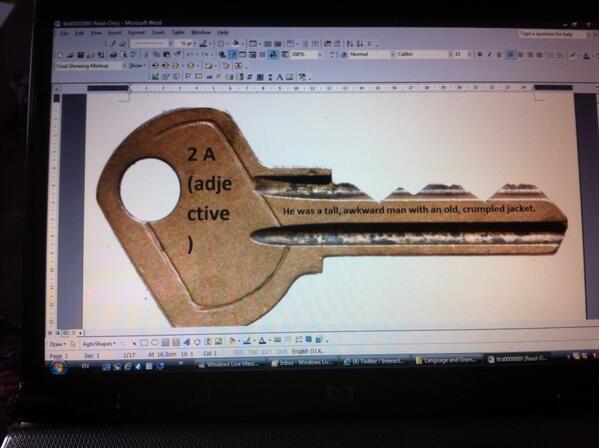Toggle Underline formatting

click(x=499, y=55)
